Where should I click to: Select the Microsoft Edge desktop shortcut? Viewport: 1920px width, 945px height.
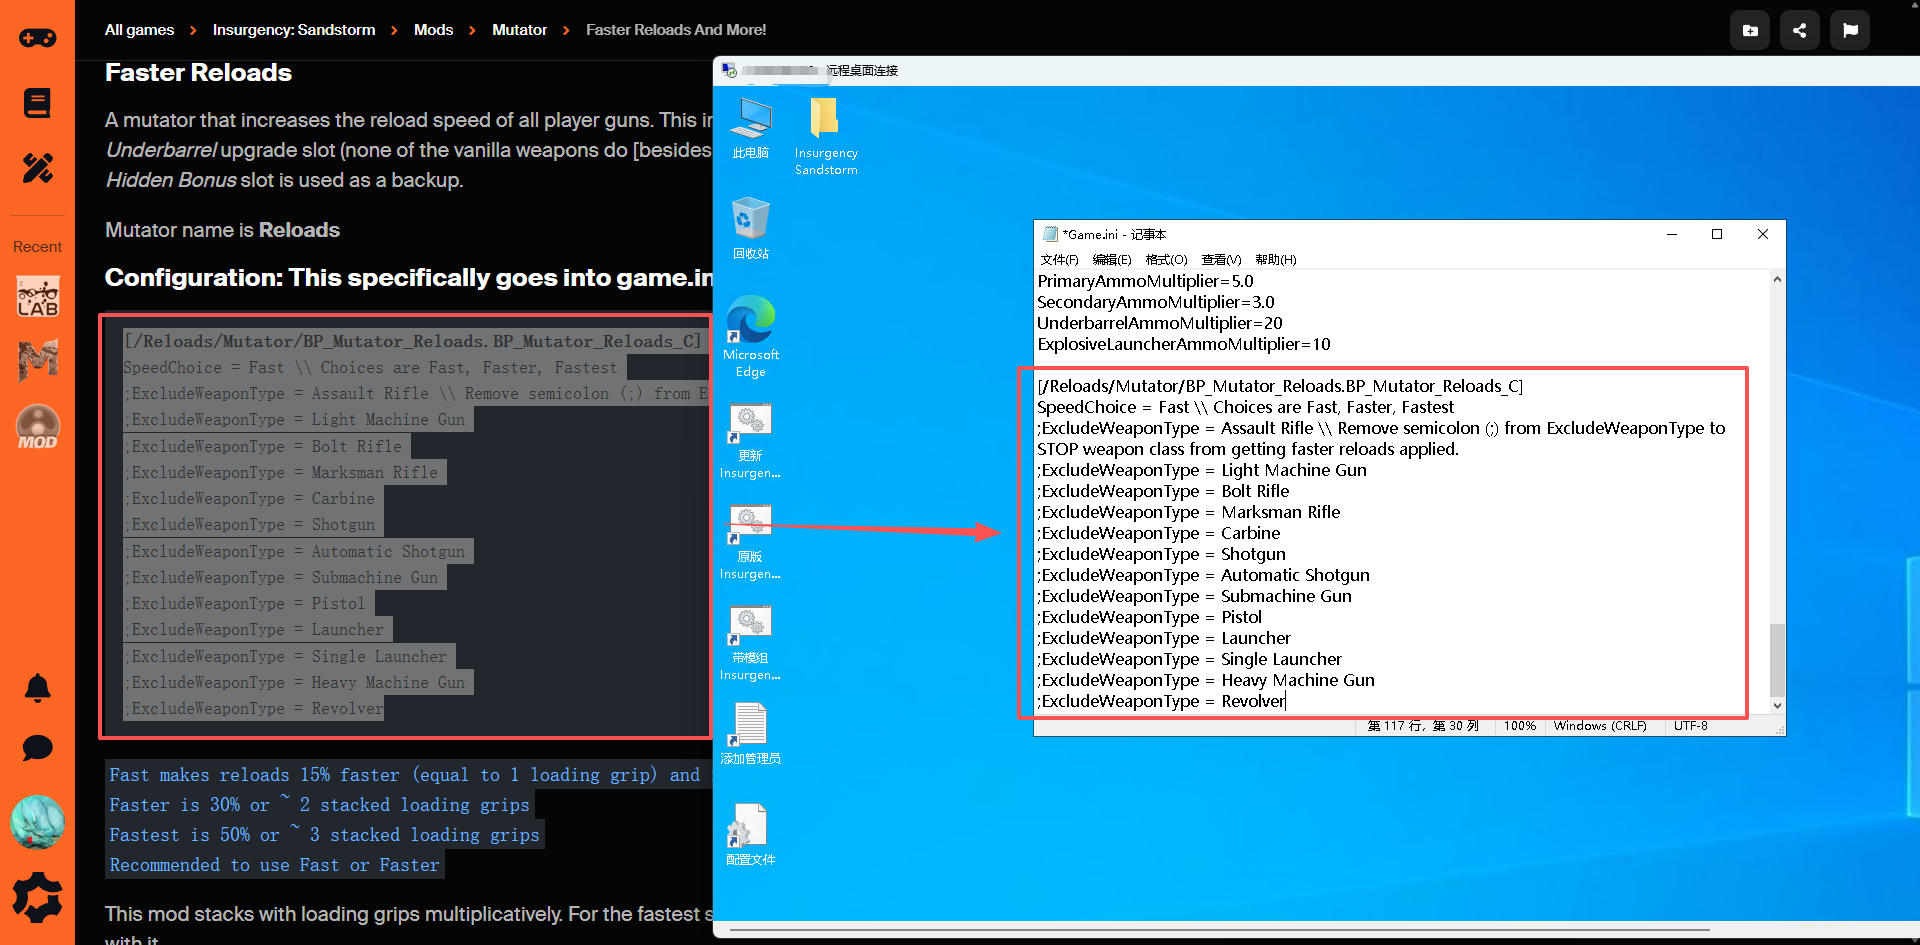pos(751,337)
